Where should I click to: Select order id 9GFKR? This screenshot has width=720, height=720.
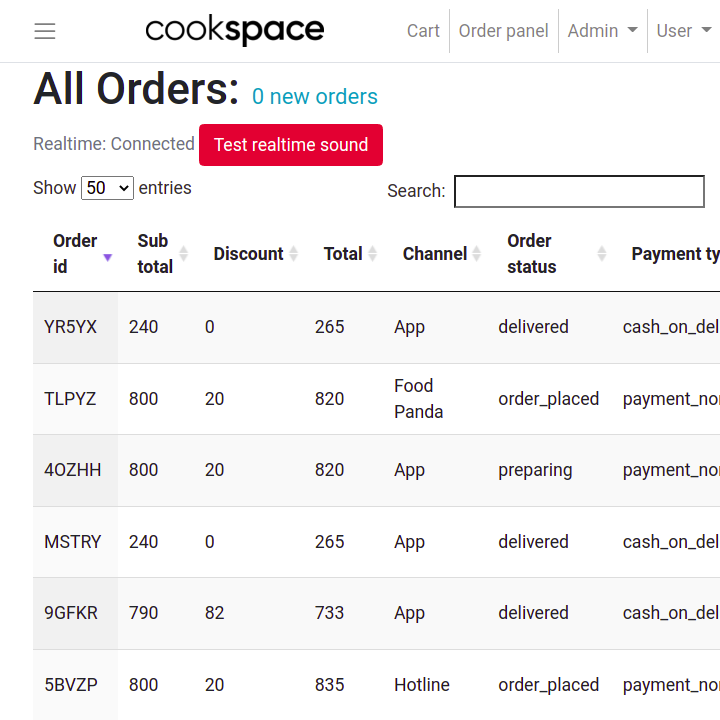(x=71, y=613)
